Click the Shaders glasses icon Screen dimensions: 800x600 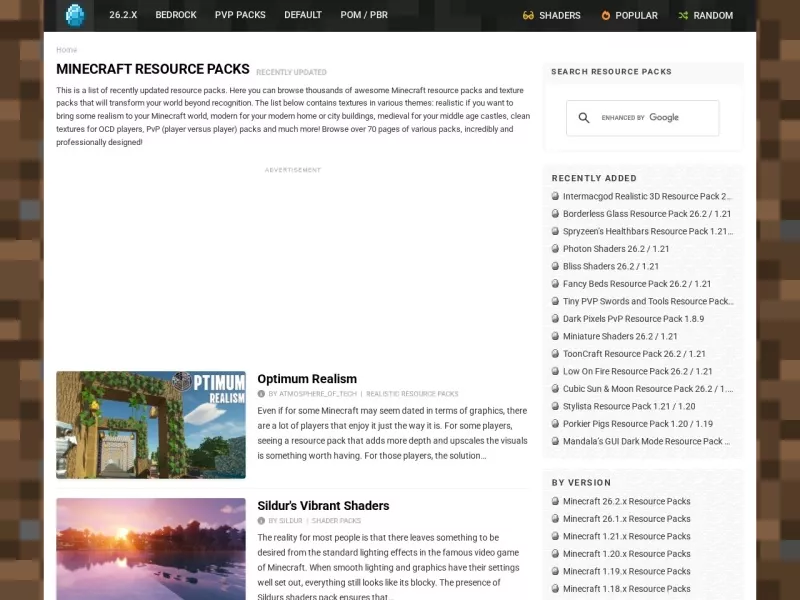[x=528, y=15]
